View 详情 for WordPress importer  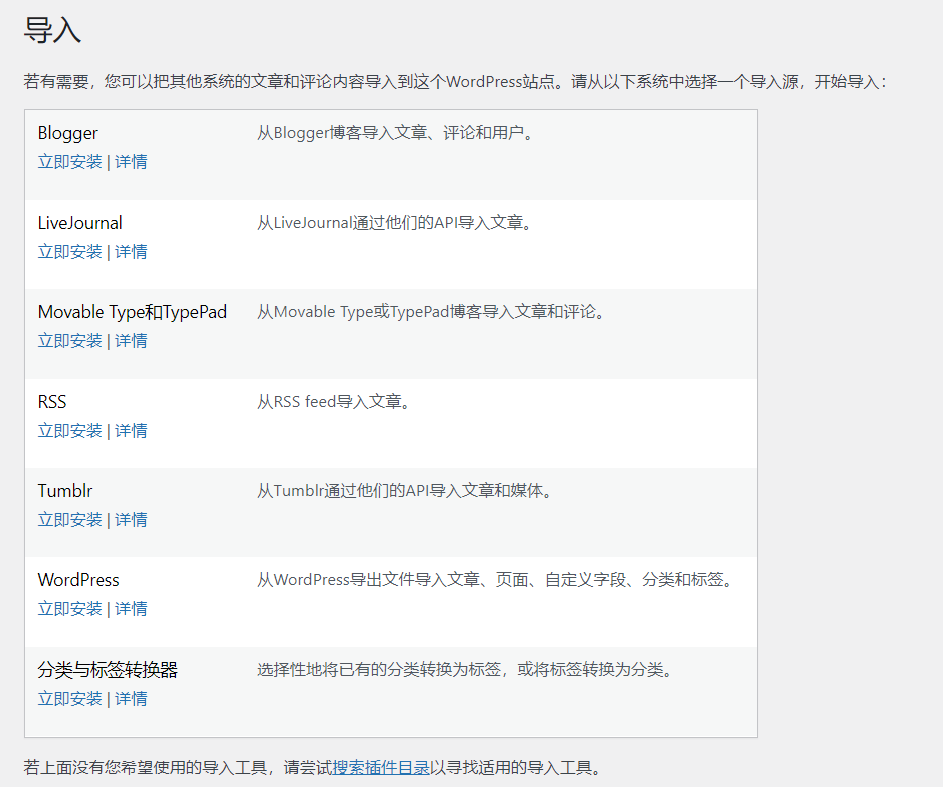tap(131, 609)
